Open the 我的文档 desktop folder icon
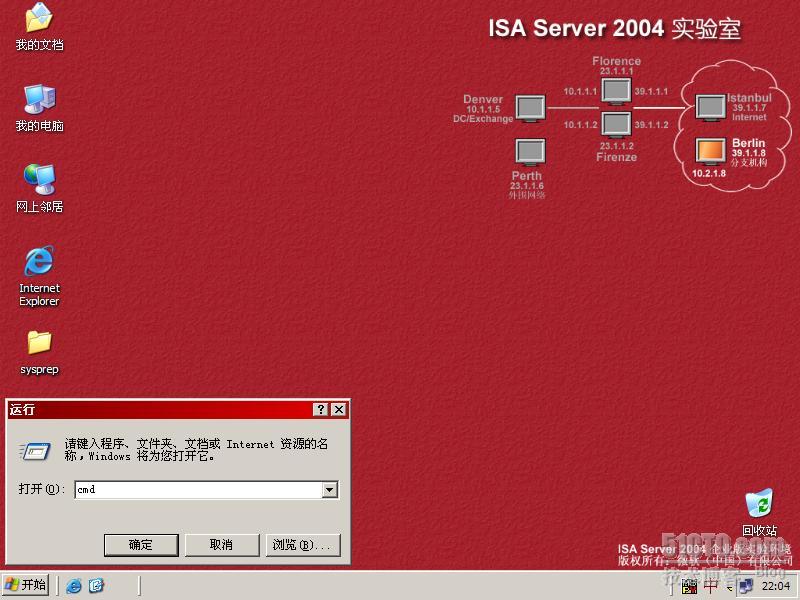Image resolution: width=800 pixels, height=600 pixels. (39, 27)
